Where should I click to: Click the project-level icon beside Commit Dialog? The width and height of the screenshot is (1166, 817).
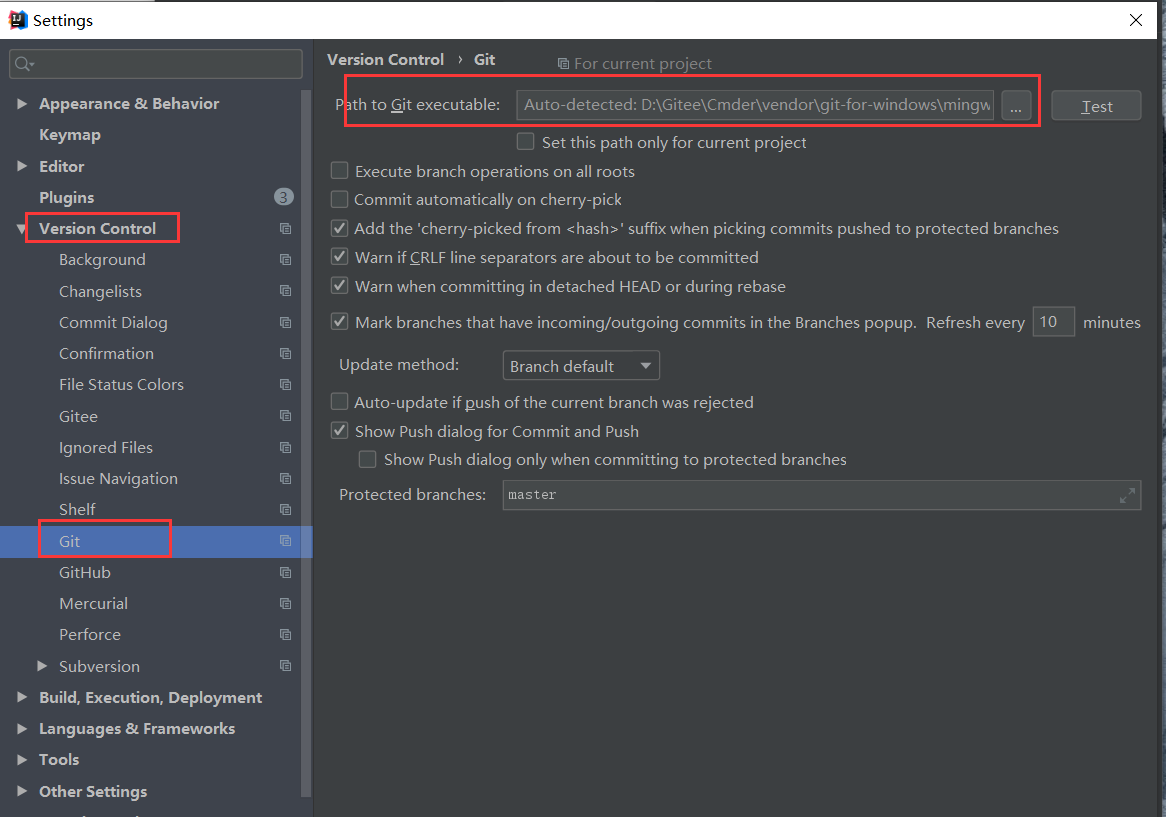point(286,323)
